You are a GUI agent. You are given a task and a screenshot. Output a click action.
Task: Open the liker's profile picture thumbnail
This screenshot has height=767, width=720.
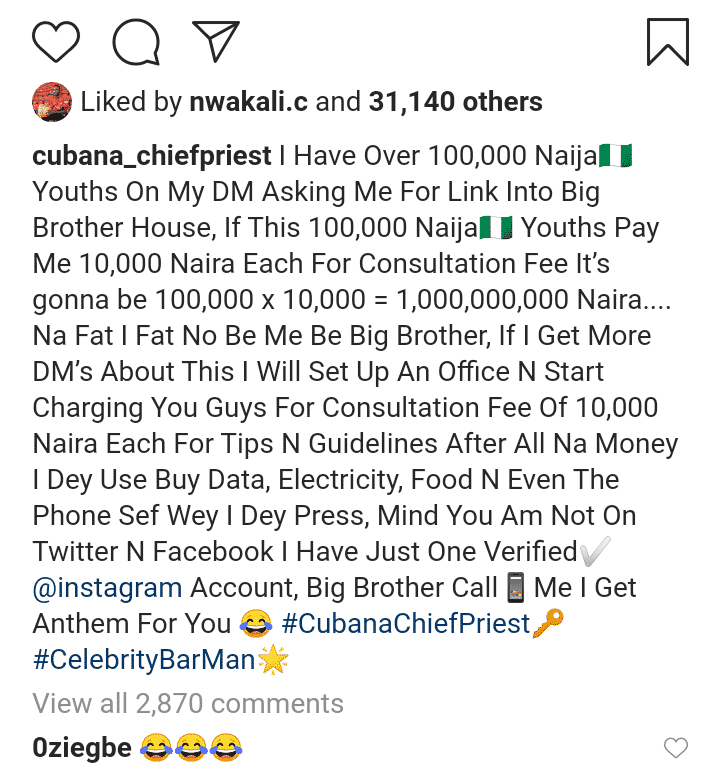[x=51, y=101]
